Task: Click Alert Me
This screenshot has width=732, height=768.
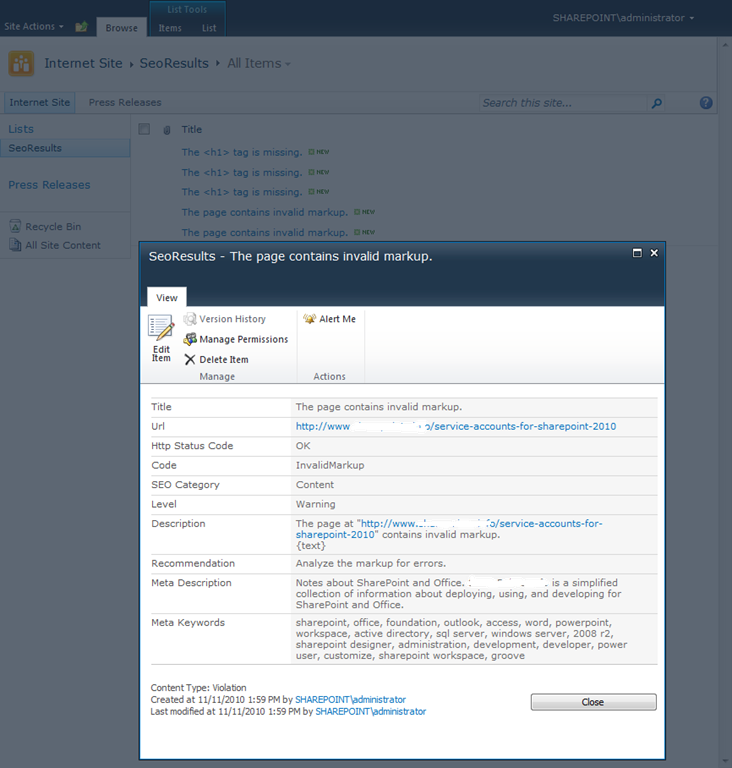Action: [330, 319]
